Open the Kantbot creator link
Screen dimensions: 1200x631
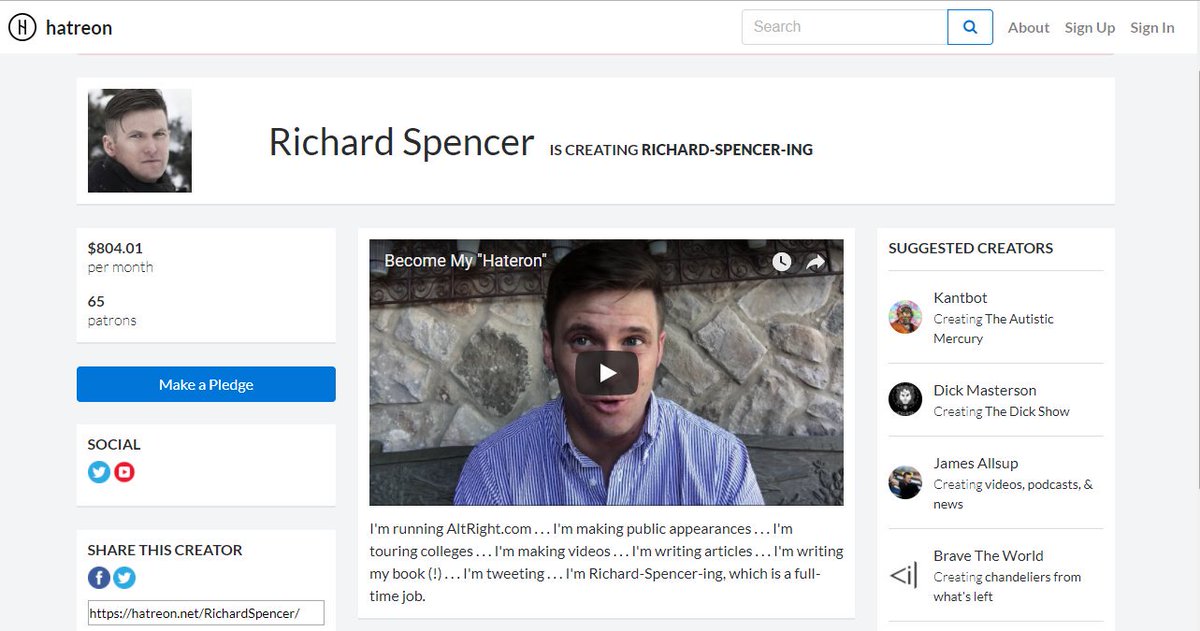[x=960, y=297]
